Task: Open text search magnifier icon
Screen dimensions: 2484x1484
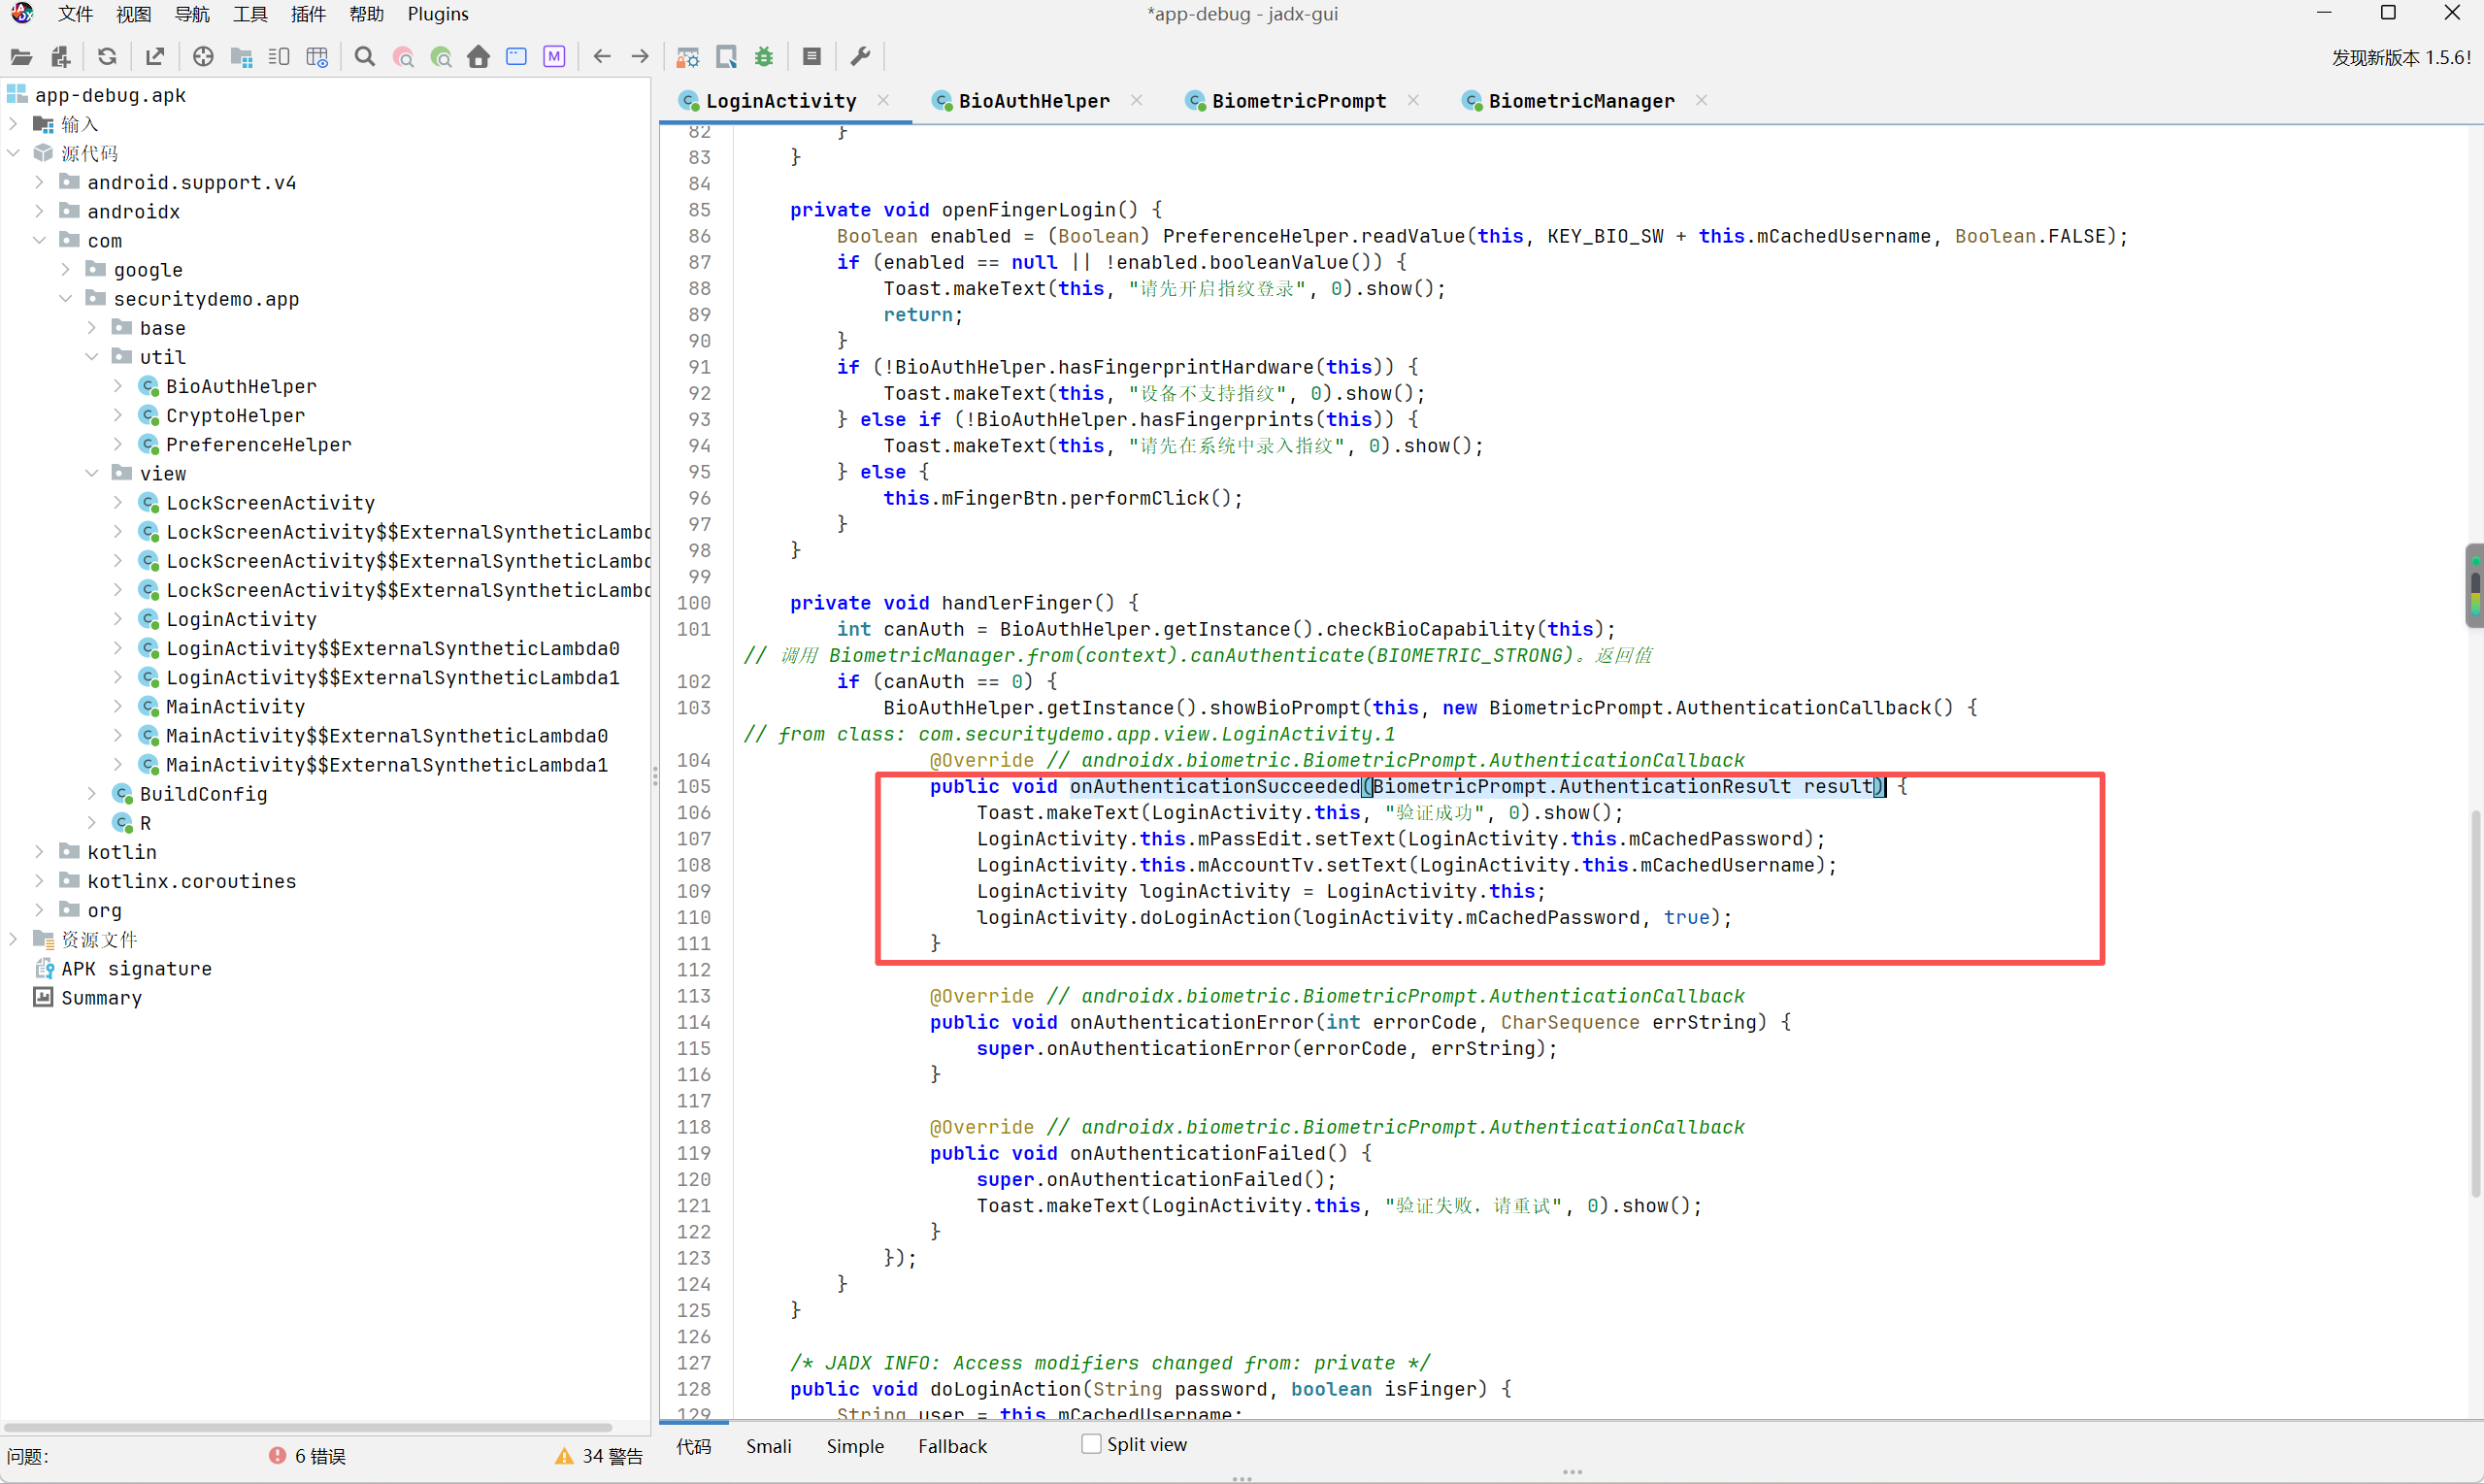Action: [x=365, y=57]
